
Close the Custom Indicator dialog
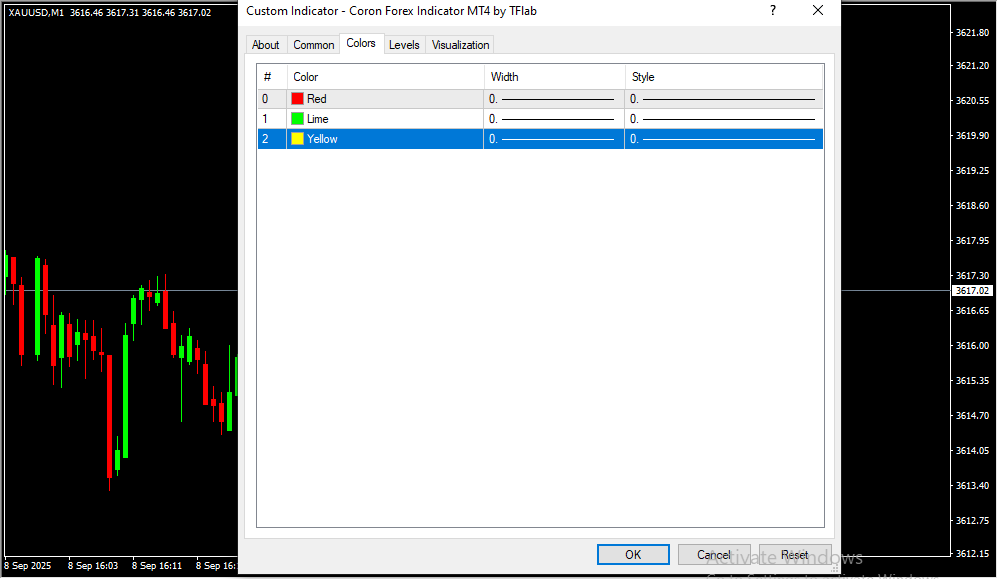click(818, 11)
